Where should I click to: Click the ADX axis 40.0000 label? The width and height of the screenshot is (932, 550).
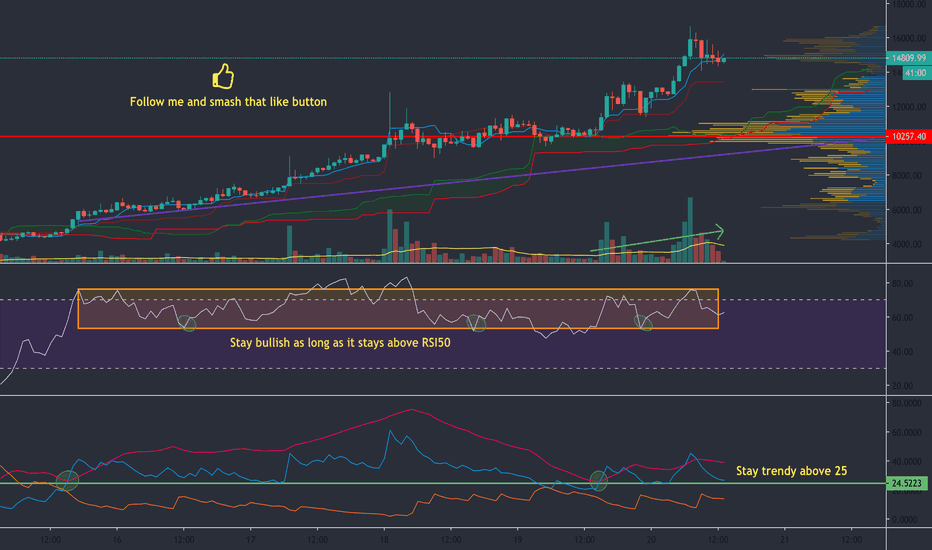pyautogui.click(x=906, y=461)
